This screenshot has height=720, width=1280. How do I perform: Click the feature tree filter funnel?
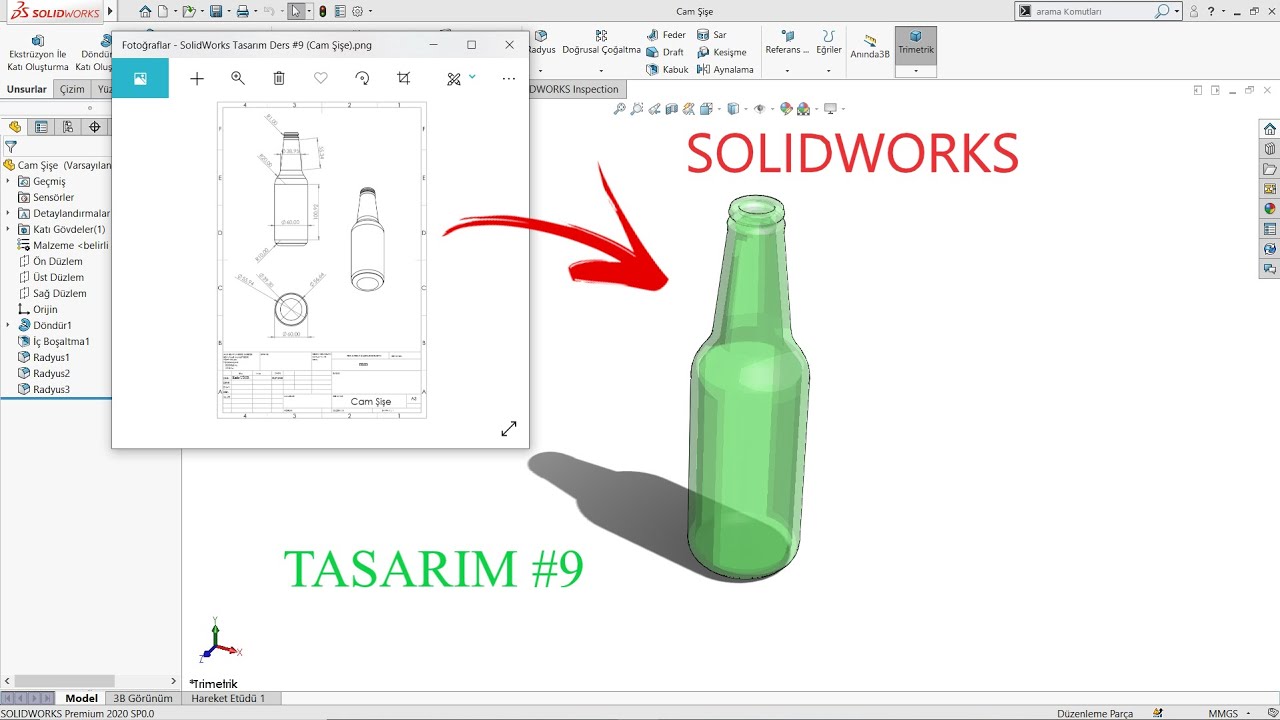tap(11, 147)
